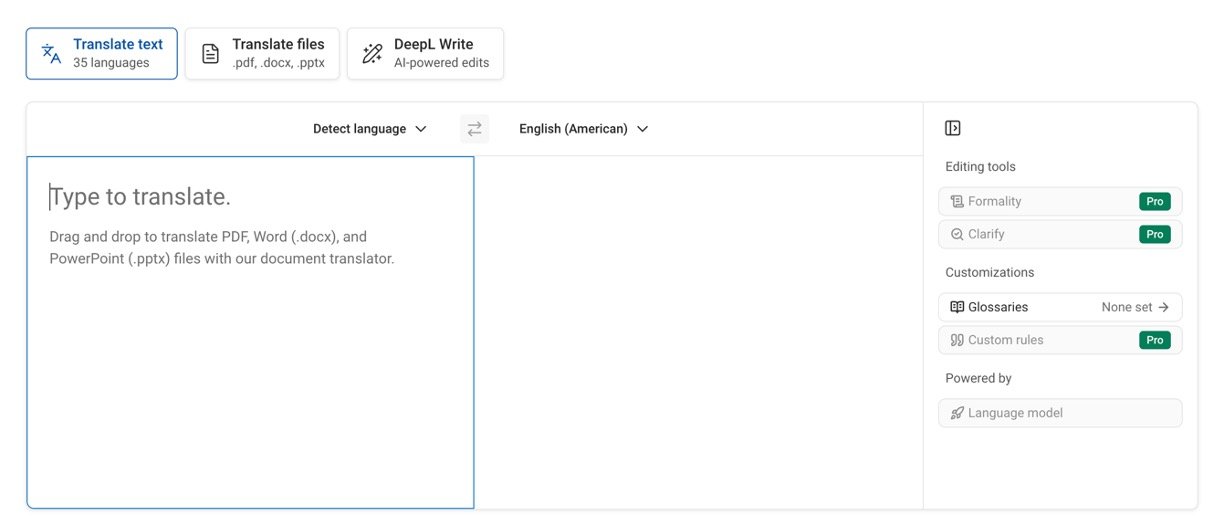Image resolution: width=1224 pixels, height=516 pixels.
Task: Click the translate text language icon
Action: tap(51, 54)
